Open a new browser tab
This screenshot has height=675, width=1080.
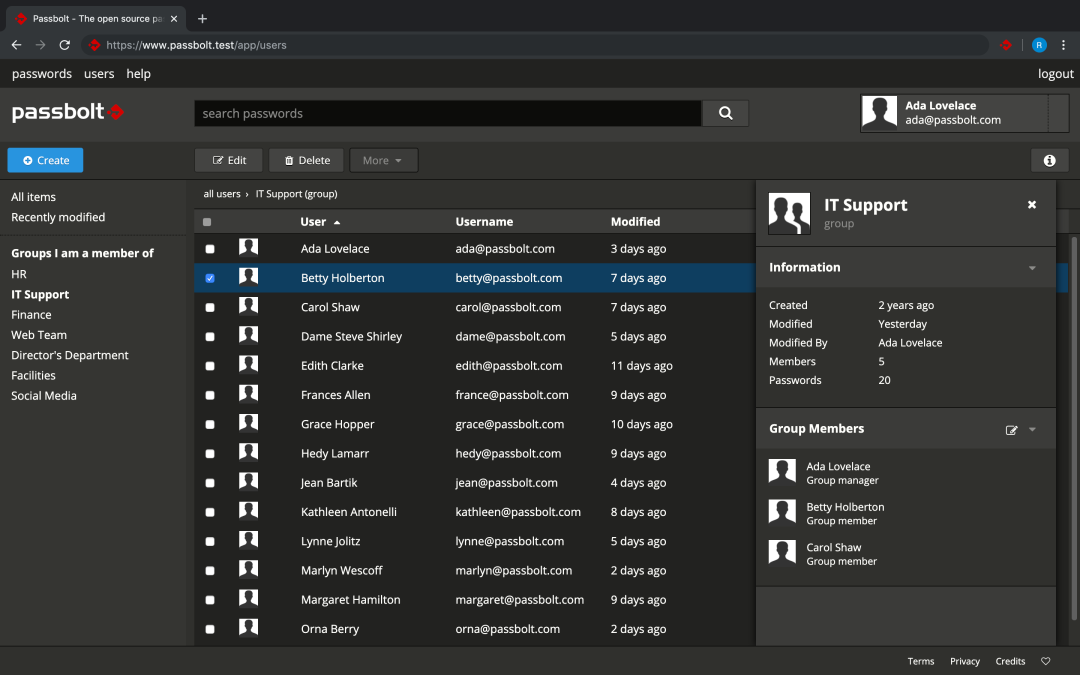coord(202,19)
